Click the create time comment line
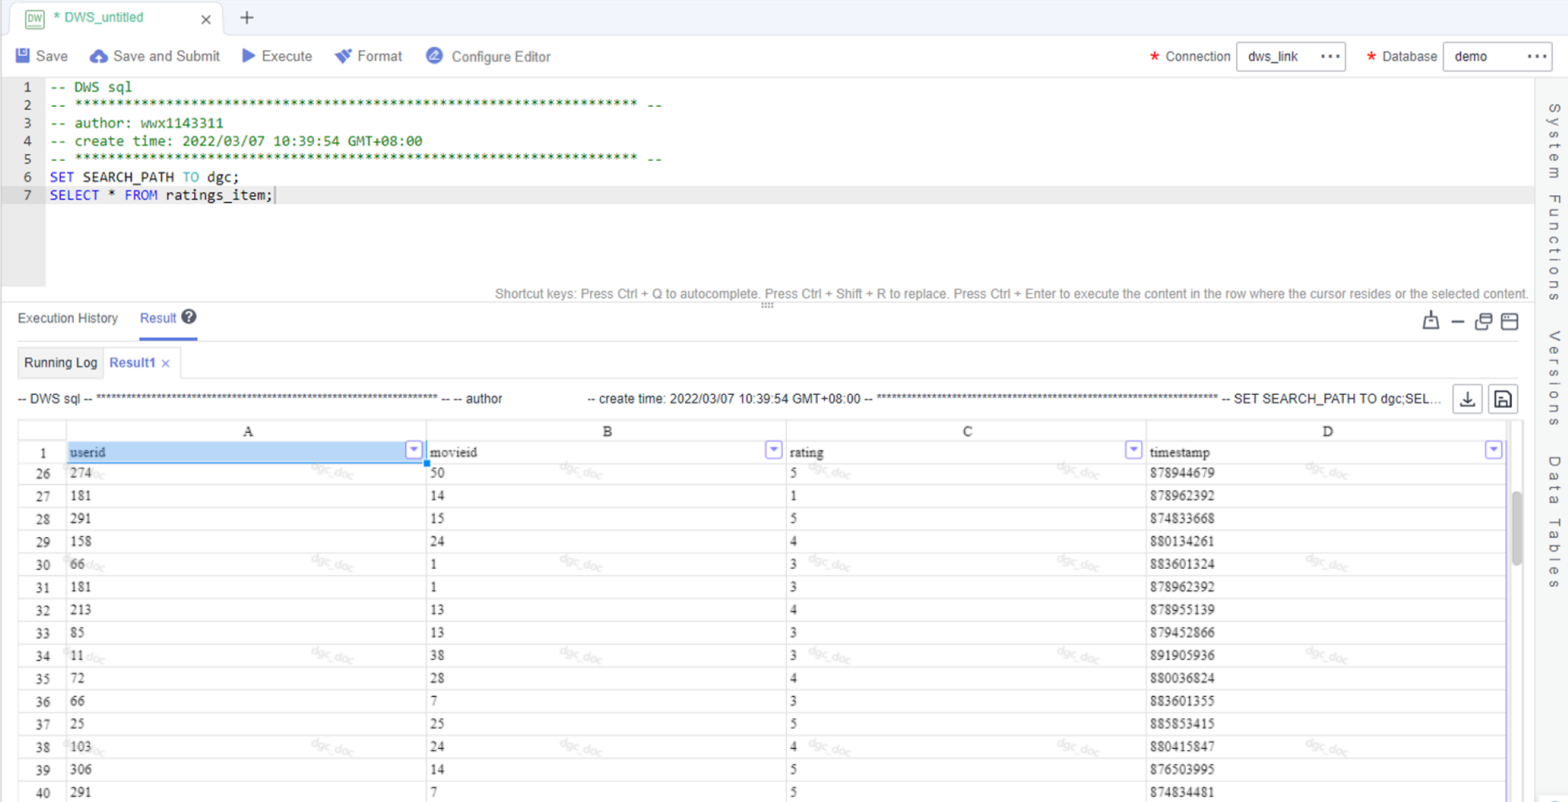1568x802 pixels. (236, 141)
